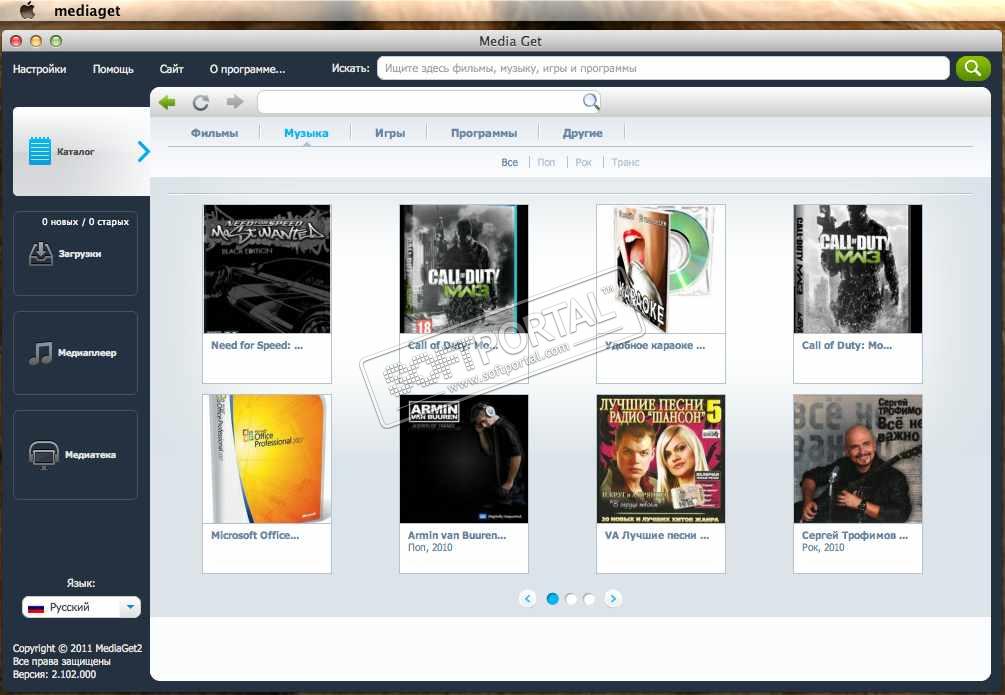Screen dimensions: 1005x695
Task: Filter music genre by Транс
Action: (626, 162)
